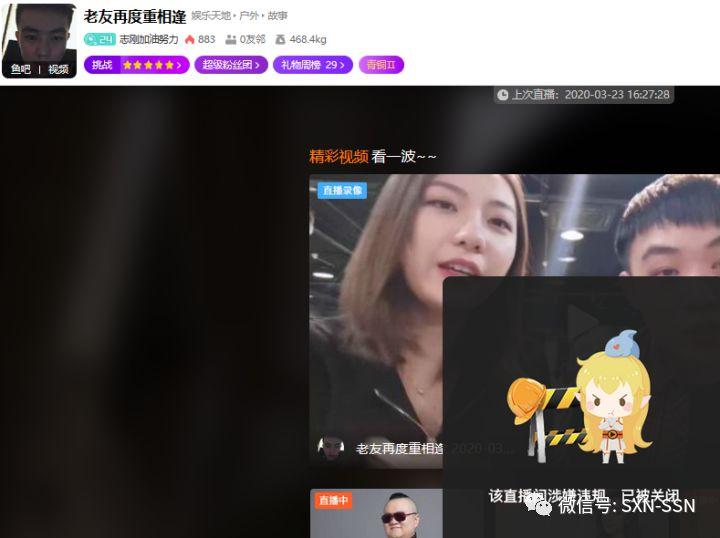Open the 直播中 live stream thumbnail

(377, 513)
